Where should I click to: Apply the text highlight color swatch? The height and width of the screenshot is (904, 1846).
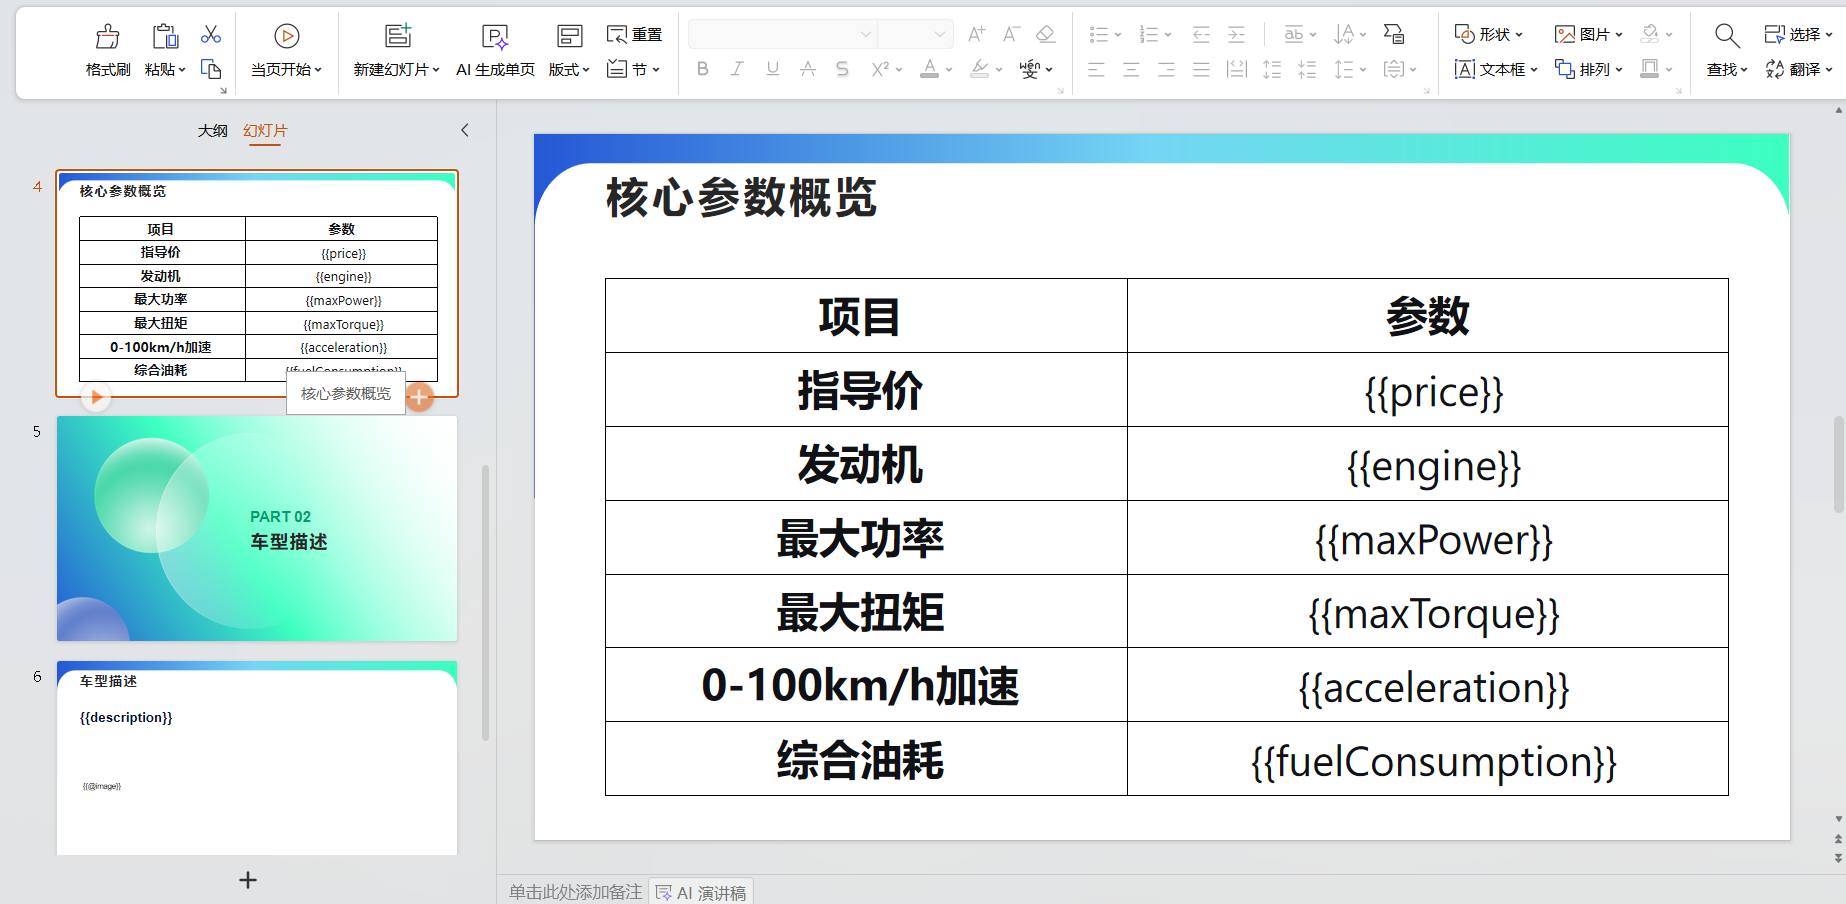pos(980,69)
